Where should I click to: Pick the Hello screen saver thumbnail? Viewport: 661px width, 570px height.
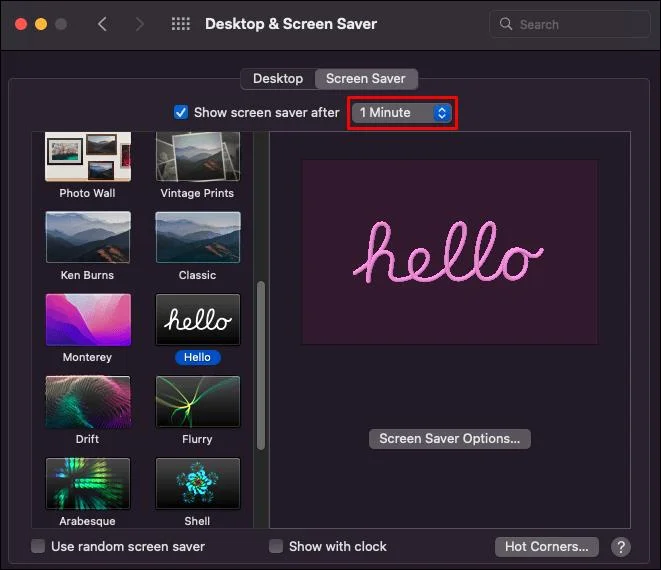198,320
